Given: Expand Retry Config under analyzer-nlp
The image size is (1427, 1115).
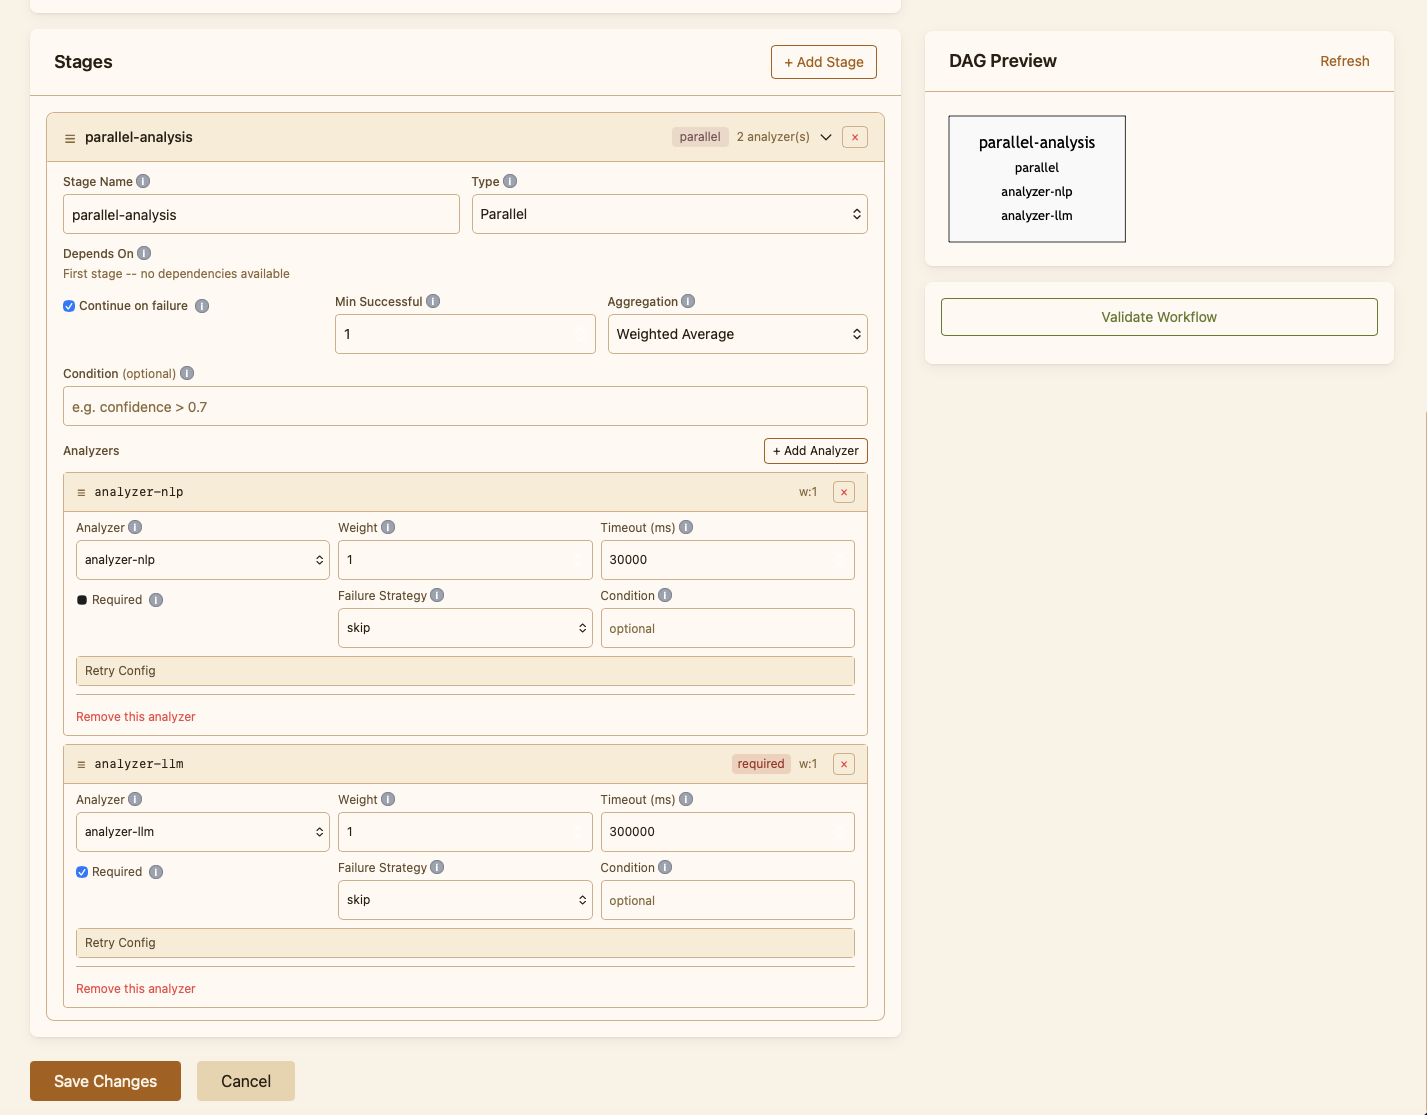Looking at the screenshot, I should tap(465, 671).
